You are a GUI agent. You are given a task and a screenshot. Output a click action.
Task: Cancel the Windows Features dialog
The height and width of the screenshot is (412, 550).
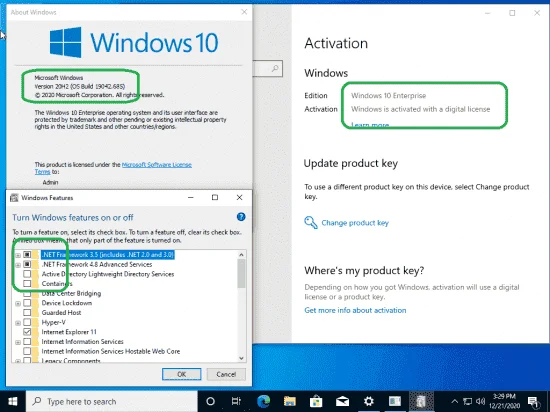(226, 374)
